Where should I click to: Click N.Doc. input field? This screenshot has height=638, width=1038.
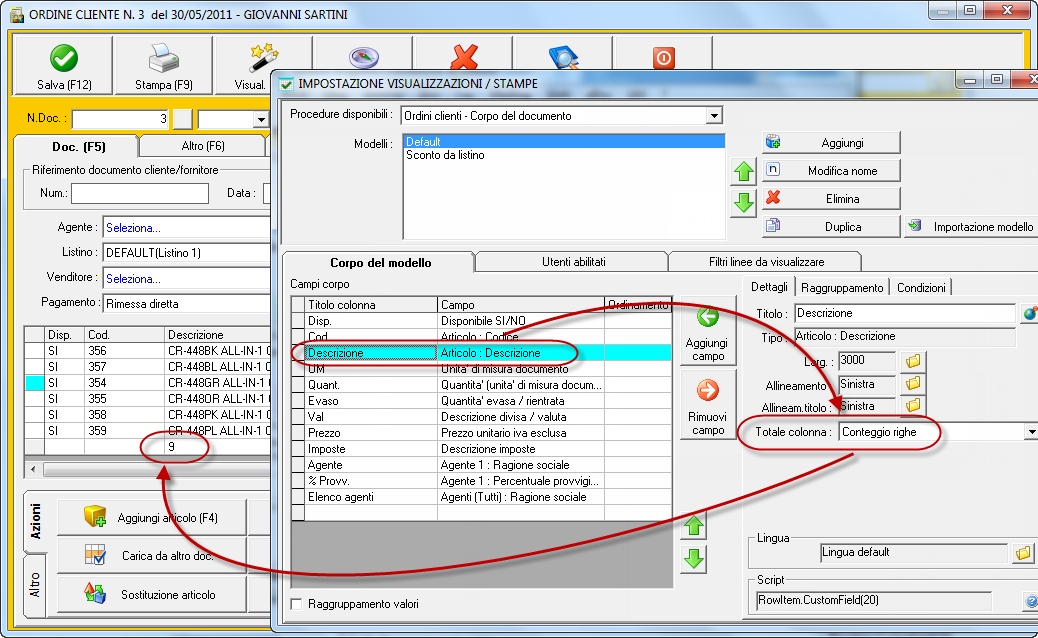[x=120, y=119]
